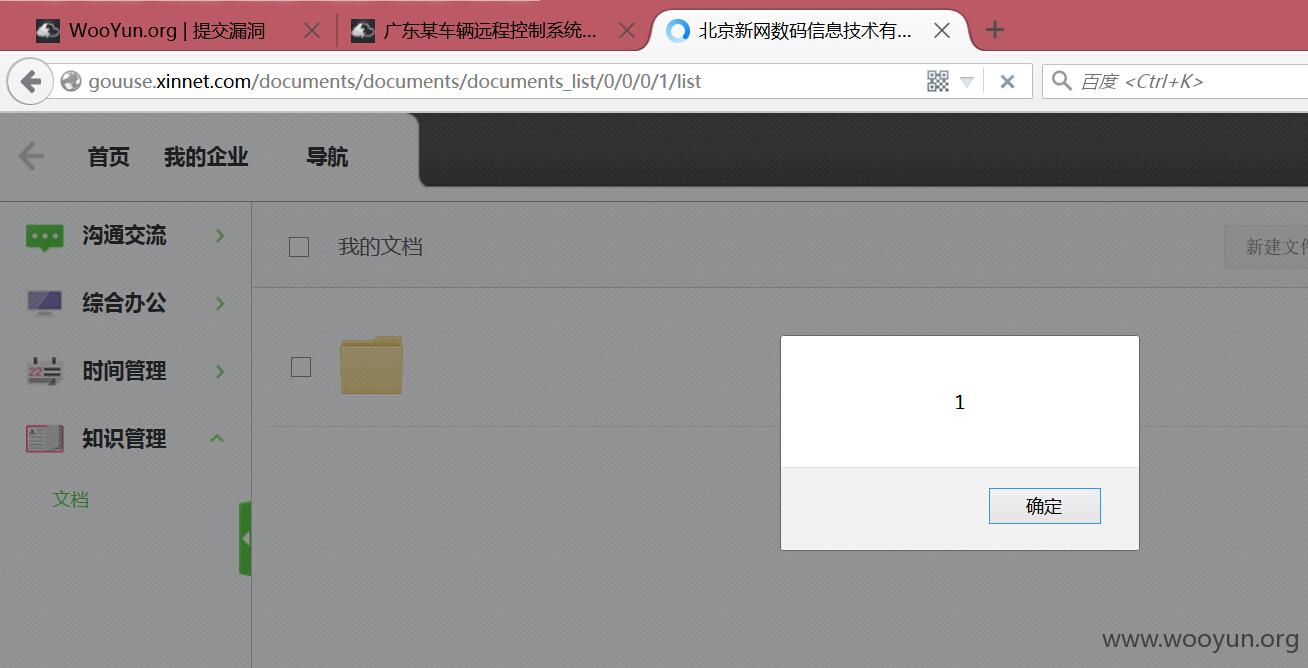Stop page loading with the X icon
Viewport: 1308px width, 668px height.
(x=1007, y=82)
